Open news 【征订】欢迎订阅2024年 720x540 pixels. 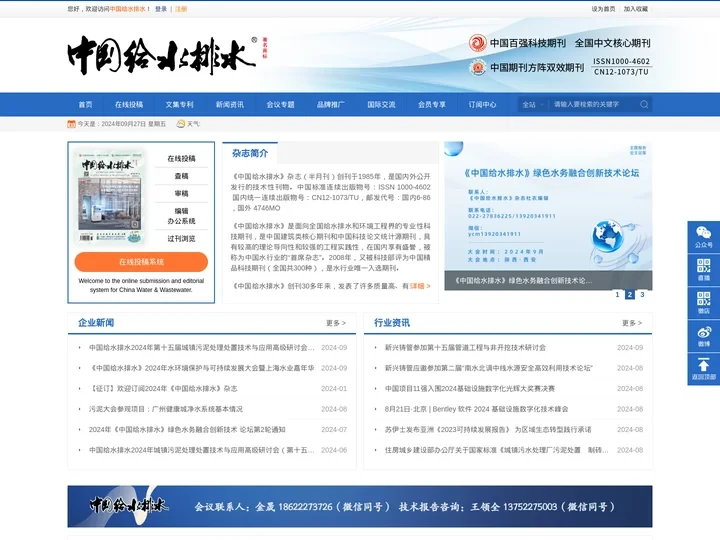tap(163, 388)
